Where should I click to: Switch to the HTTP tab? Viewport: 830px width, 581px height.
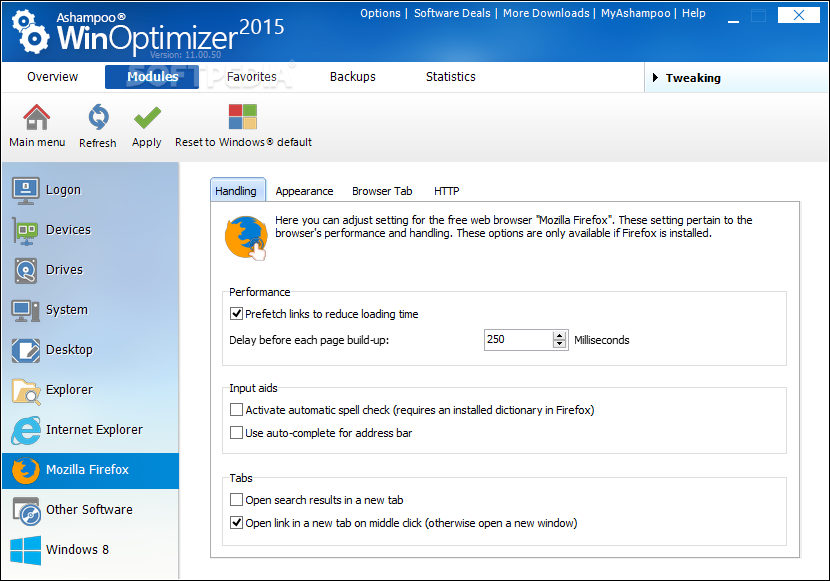click(447, 191)
